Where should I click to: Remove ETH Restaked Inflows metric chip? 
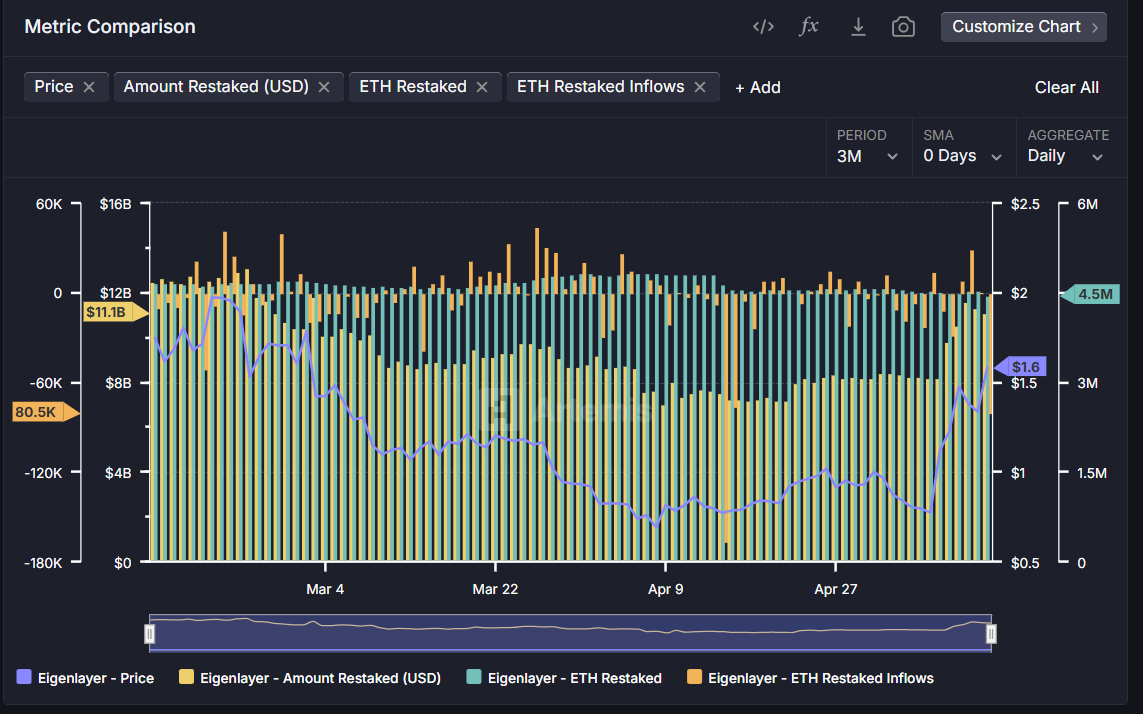pos(700,87)
